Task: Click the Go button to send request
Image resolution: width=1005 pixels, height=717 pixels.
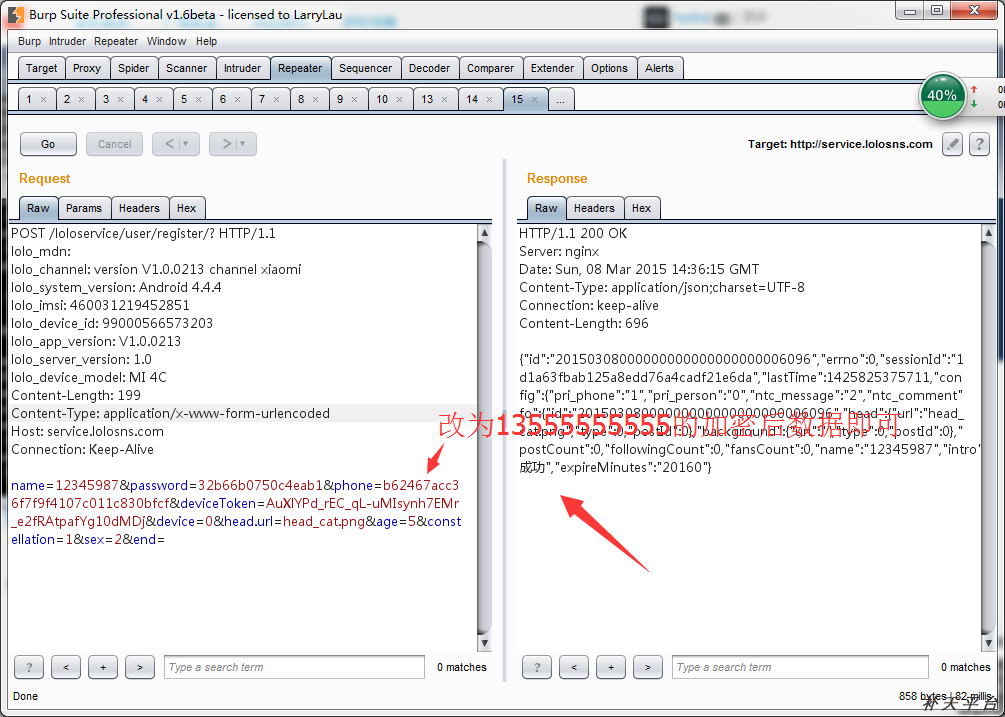Action: coord(48,144)
